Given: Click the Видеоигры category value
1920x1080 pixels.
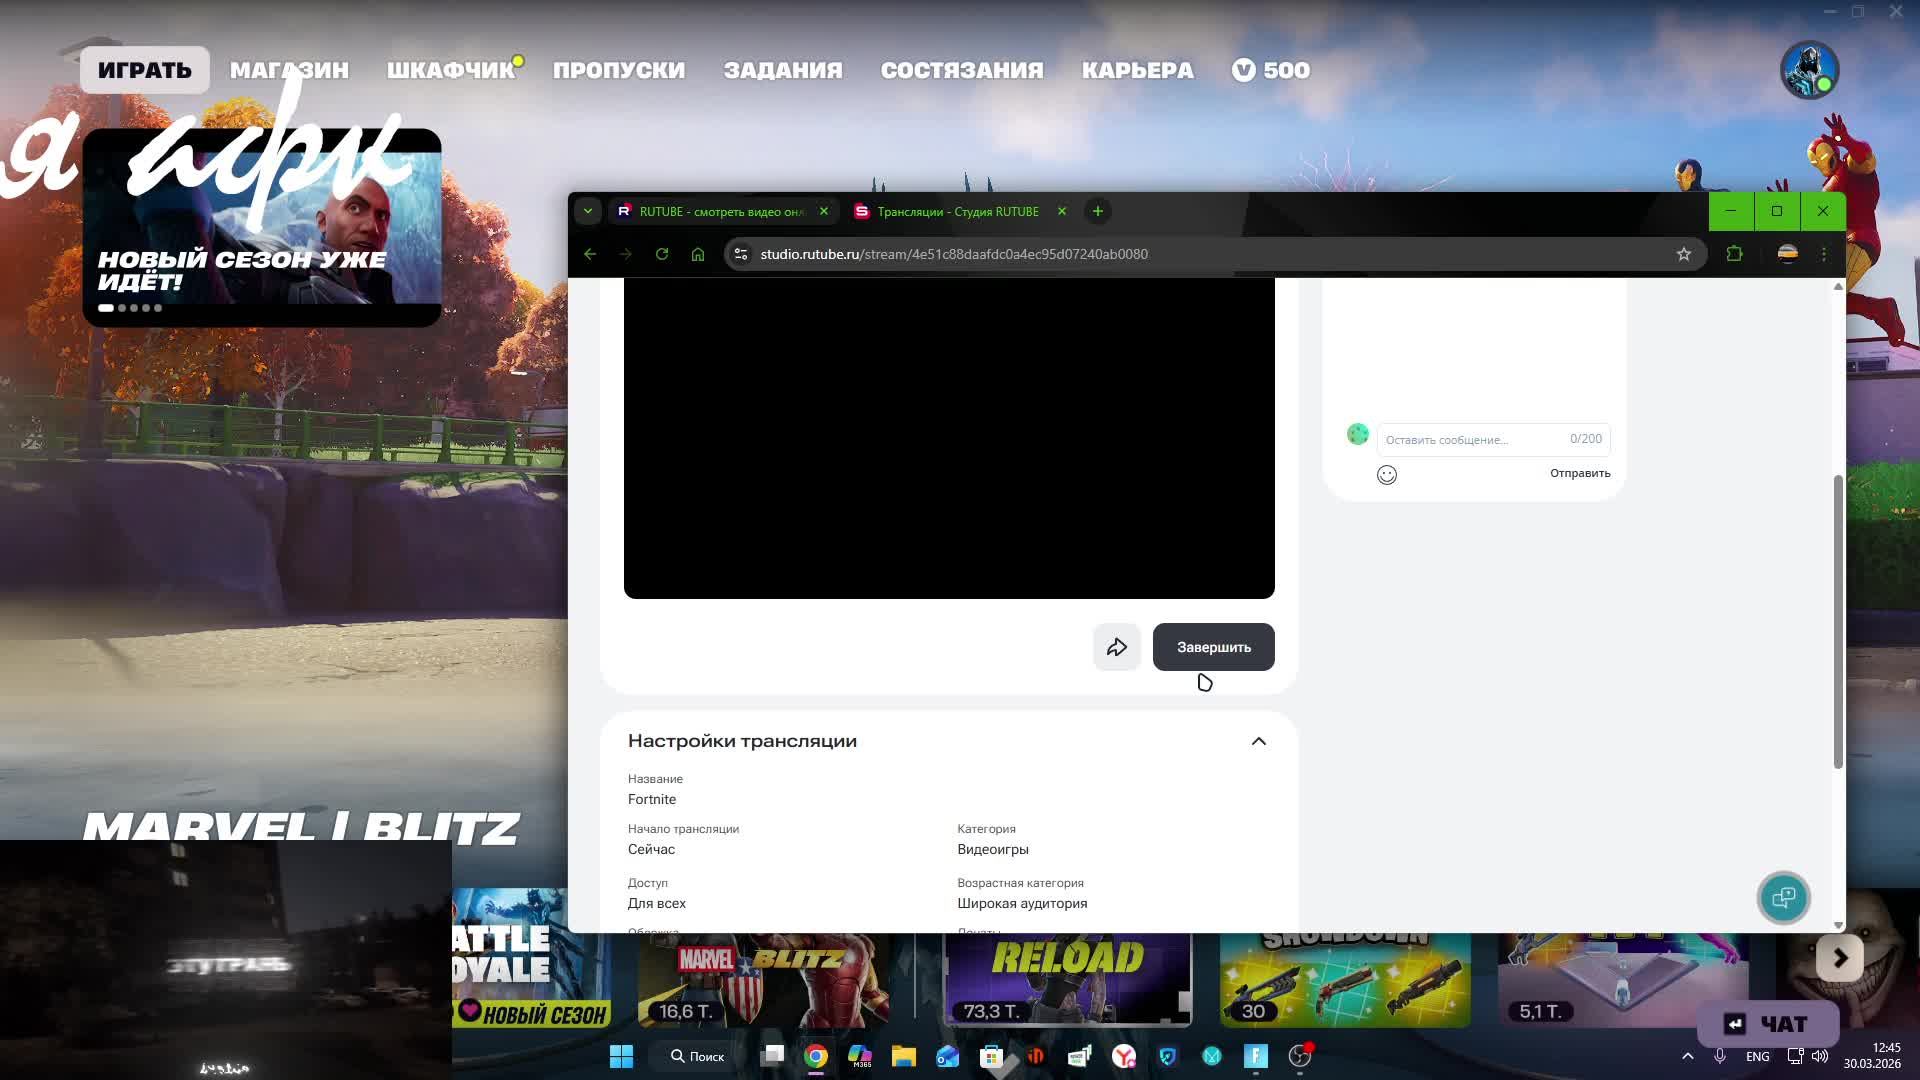Looking at the screenshot, I should [x=993, y=849].
